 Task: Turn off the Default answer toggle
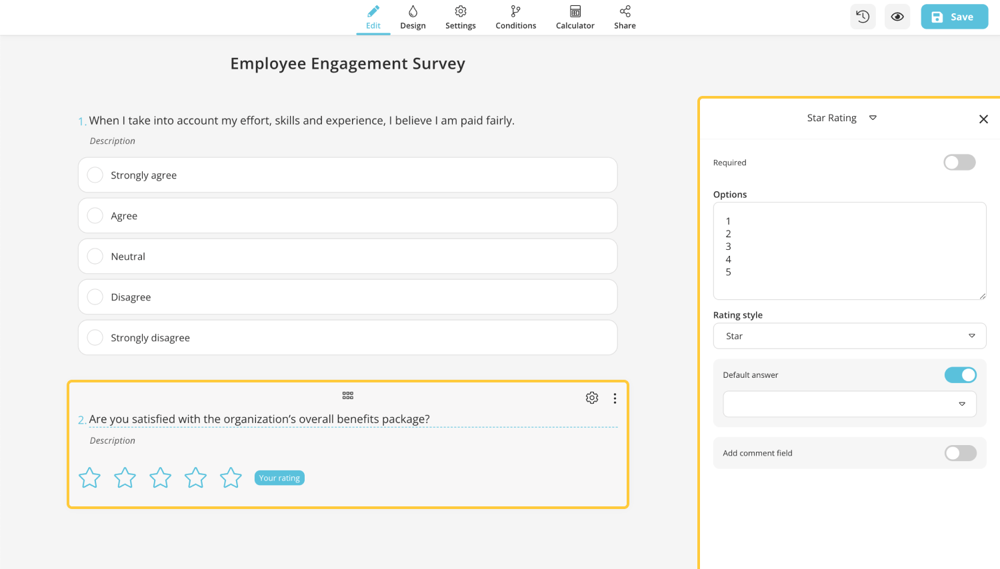click(960, 375)
